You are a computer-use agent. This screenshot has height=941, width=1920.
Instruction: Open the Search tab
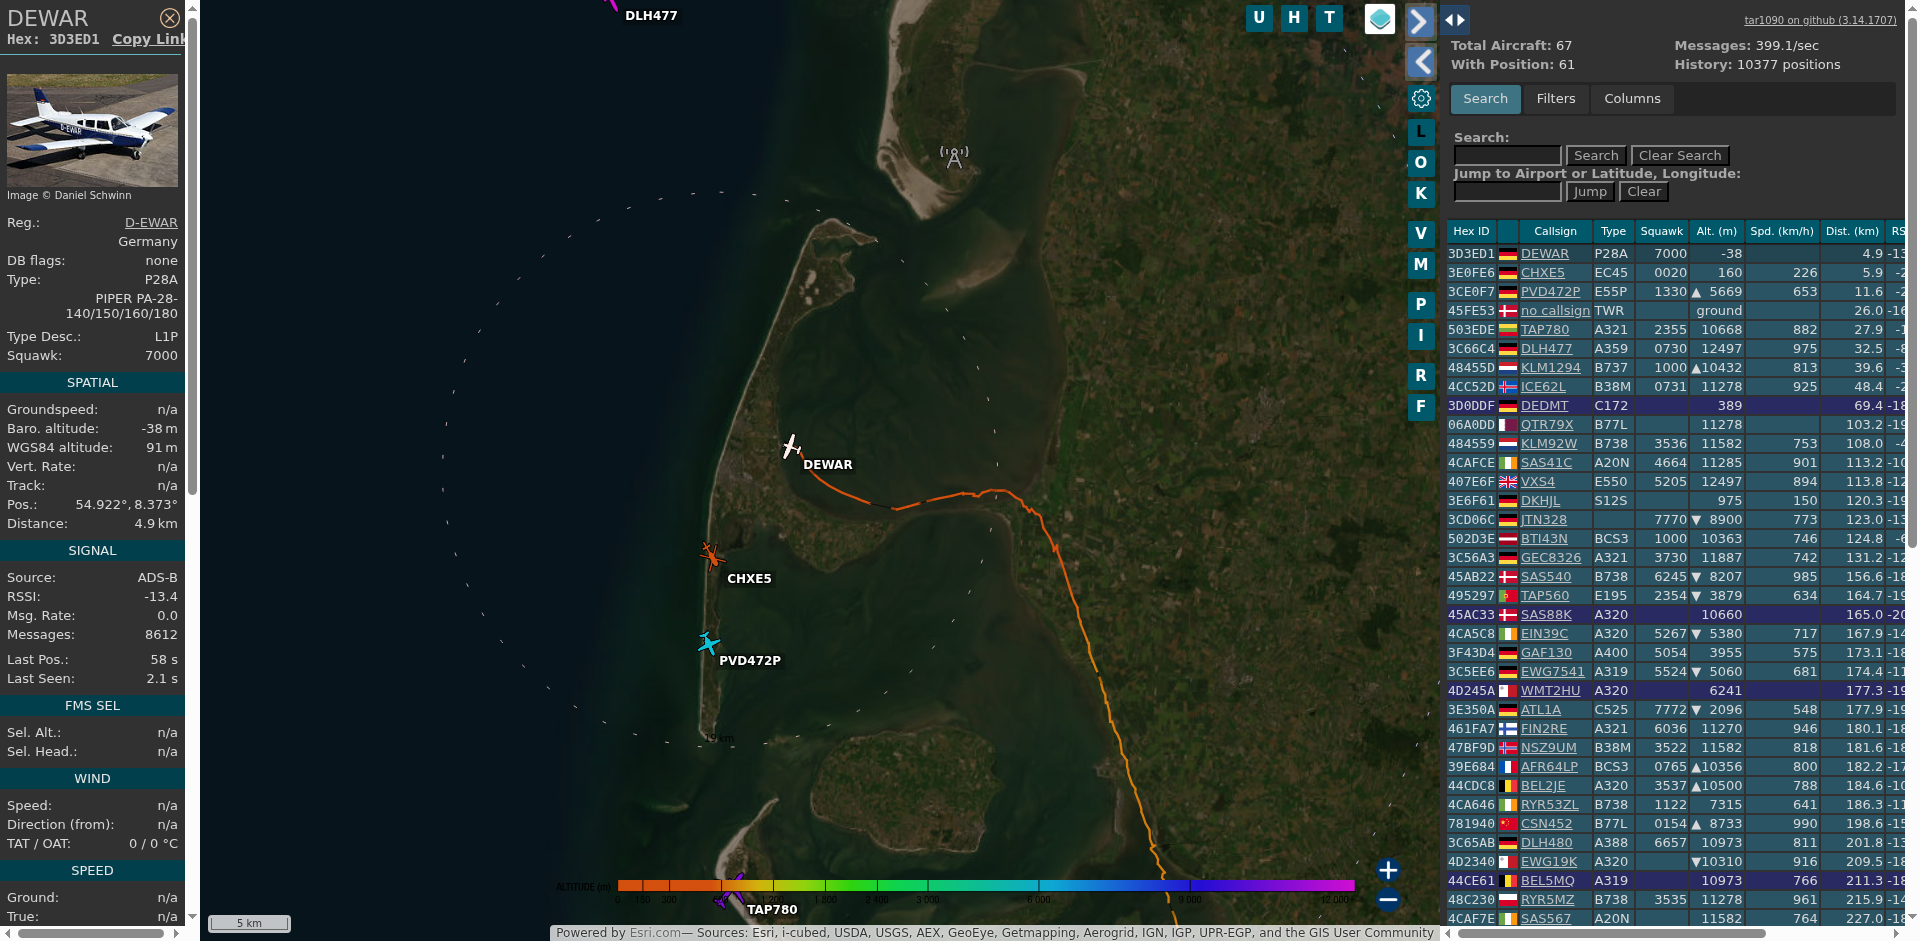tap(1485, 99)
